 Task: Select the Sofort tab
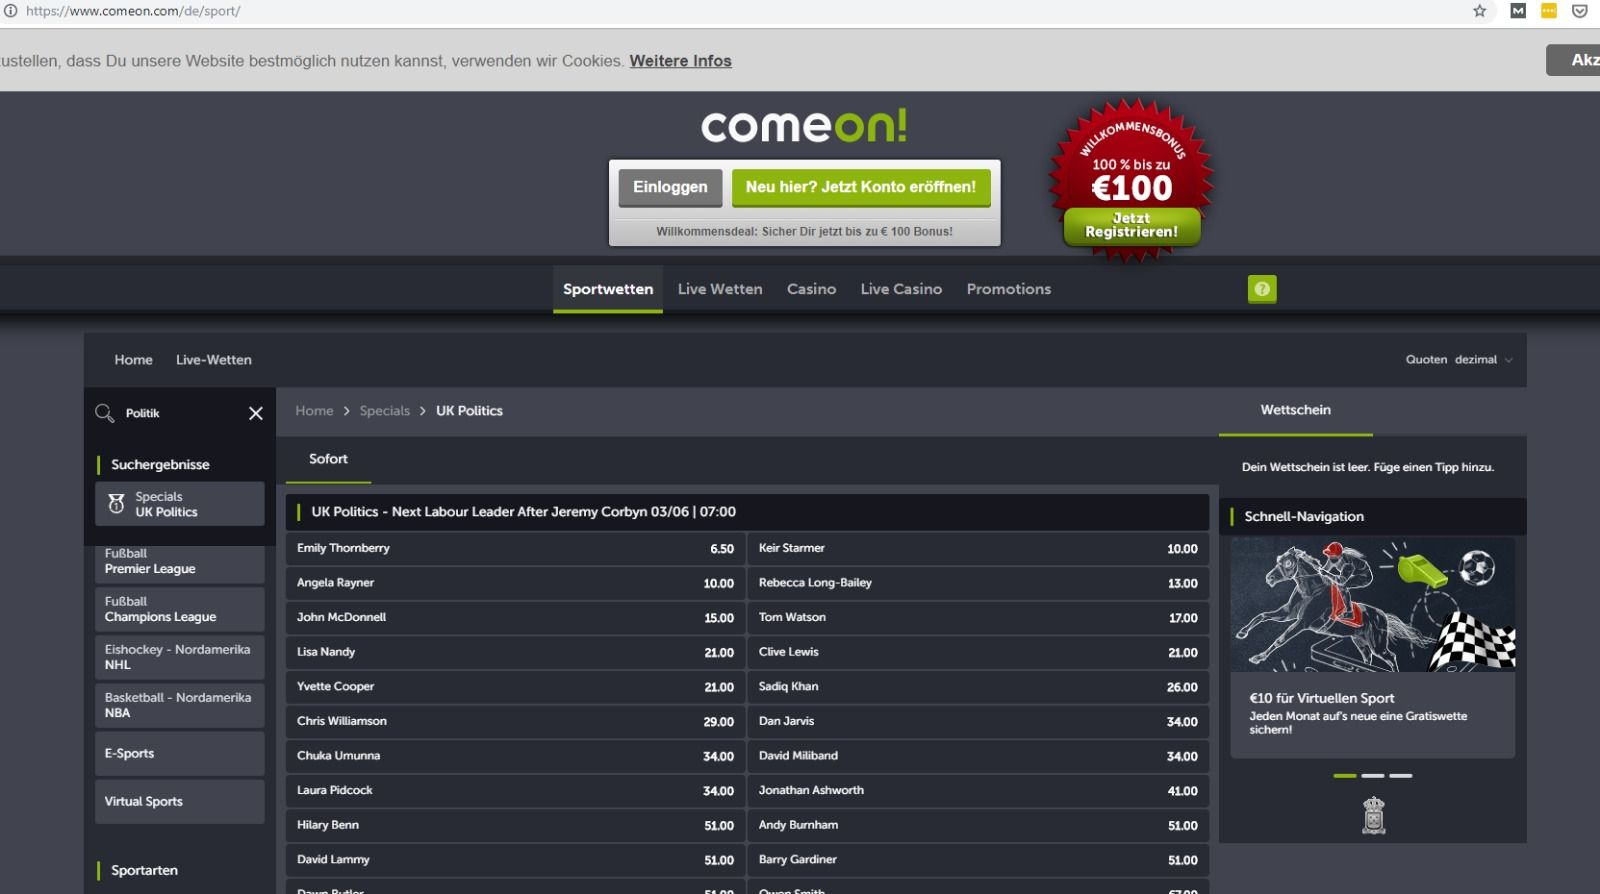tap(328, 459)
